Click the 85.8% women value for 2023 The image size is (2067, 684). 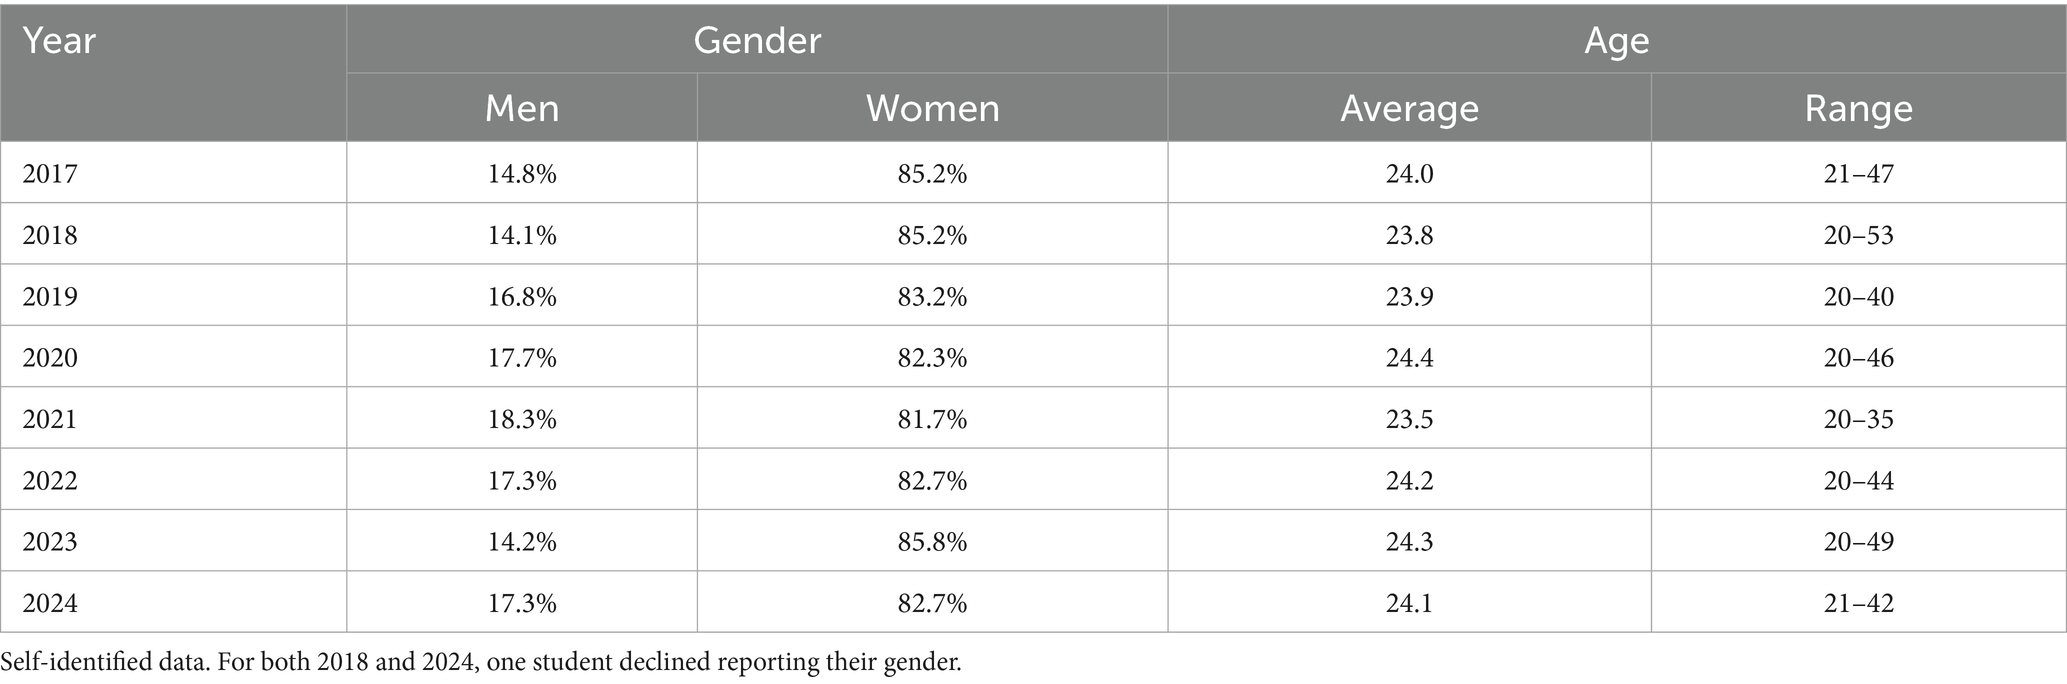[932, 542]
